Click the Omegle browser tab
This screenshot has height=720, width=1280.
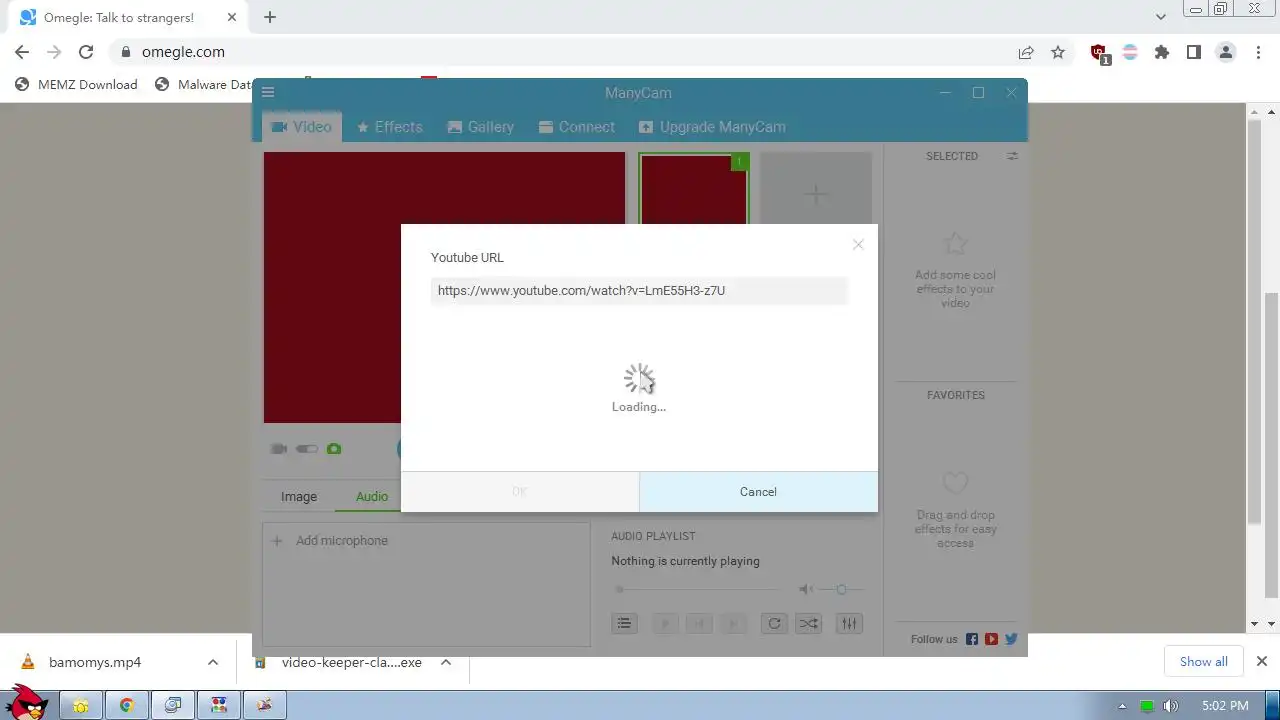click(125, 17)
